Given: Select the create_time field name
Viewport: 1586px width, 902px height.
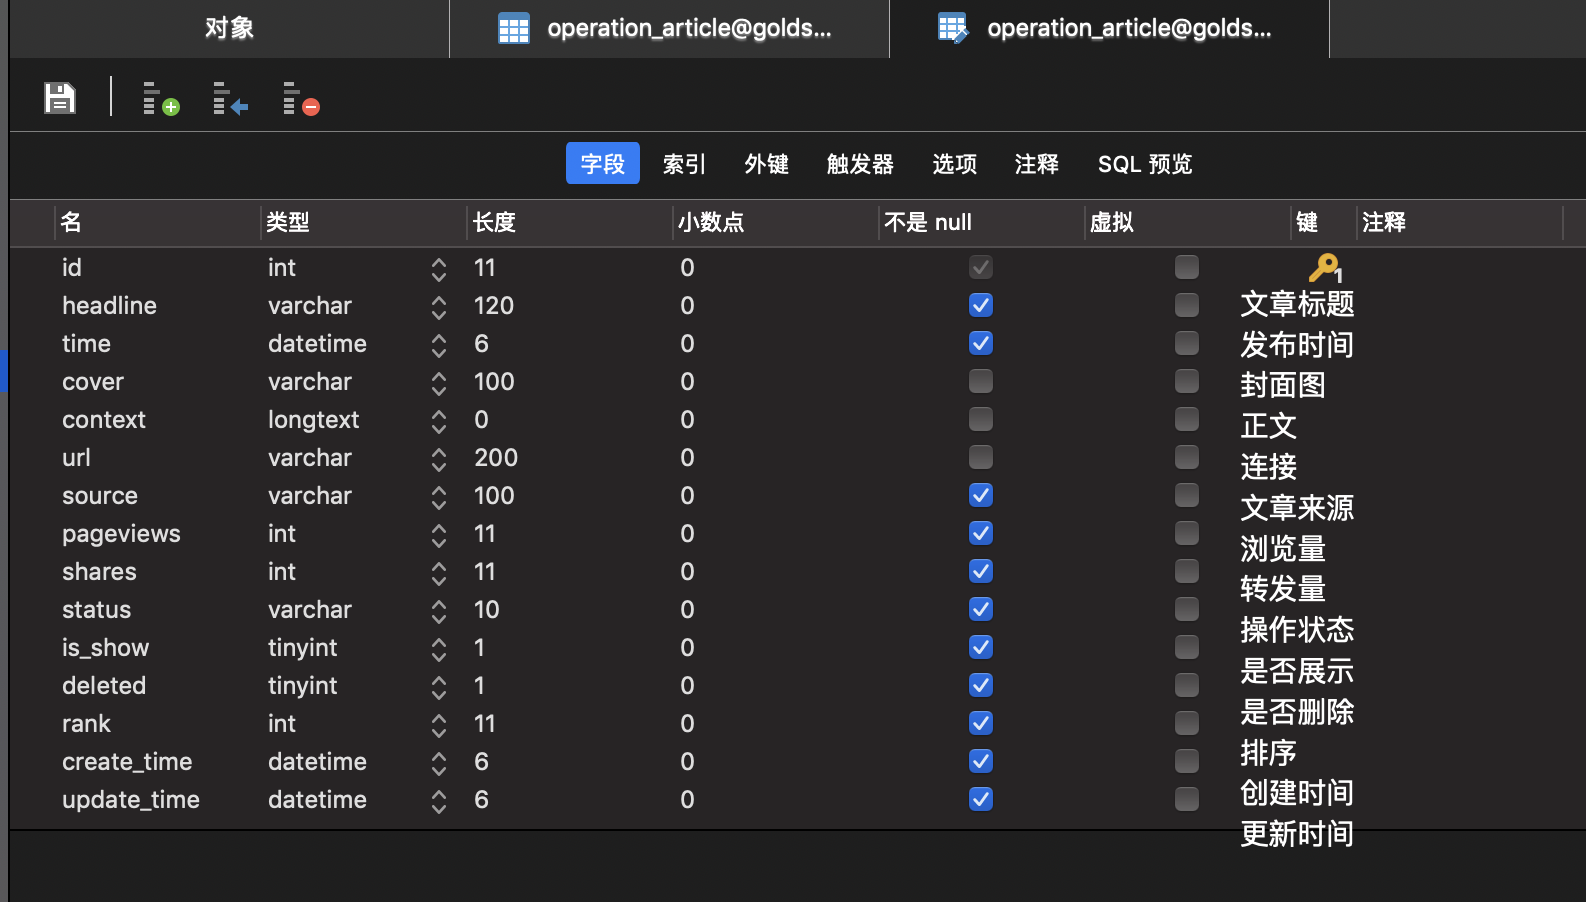Looking at the screenshot, I should pos(127,761).
